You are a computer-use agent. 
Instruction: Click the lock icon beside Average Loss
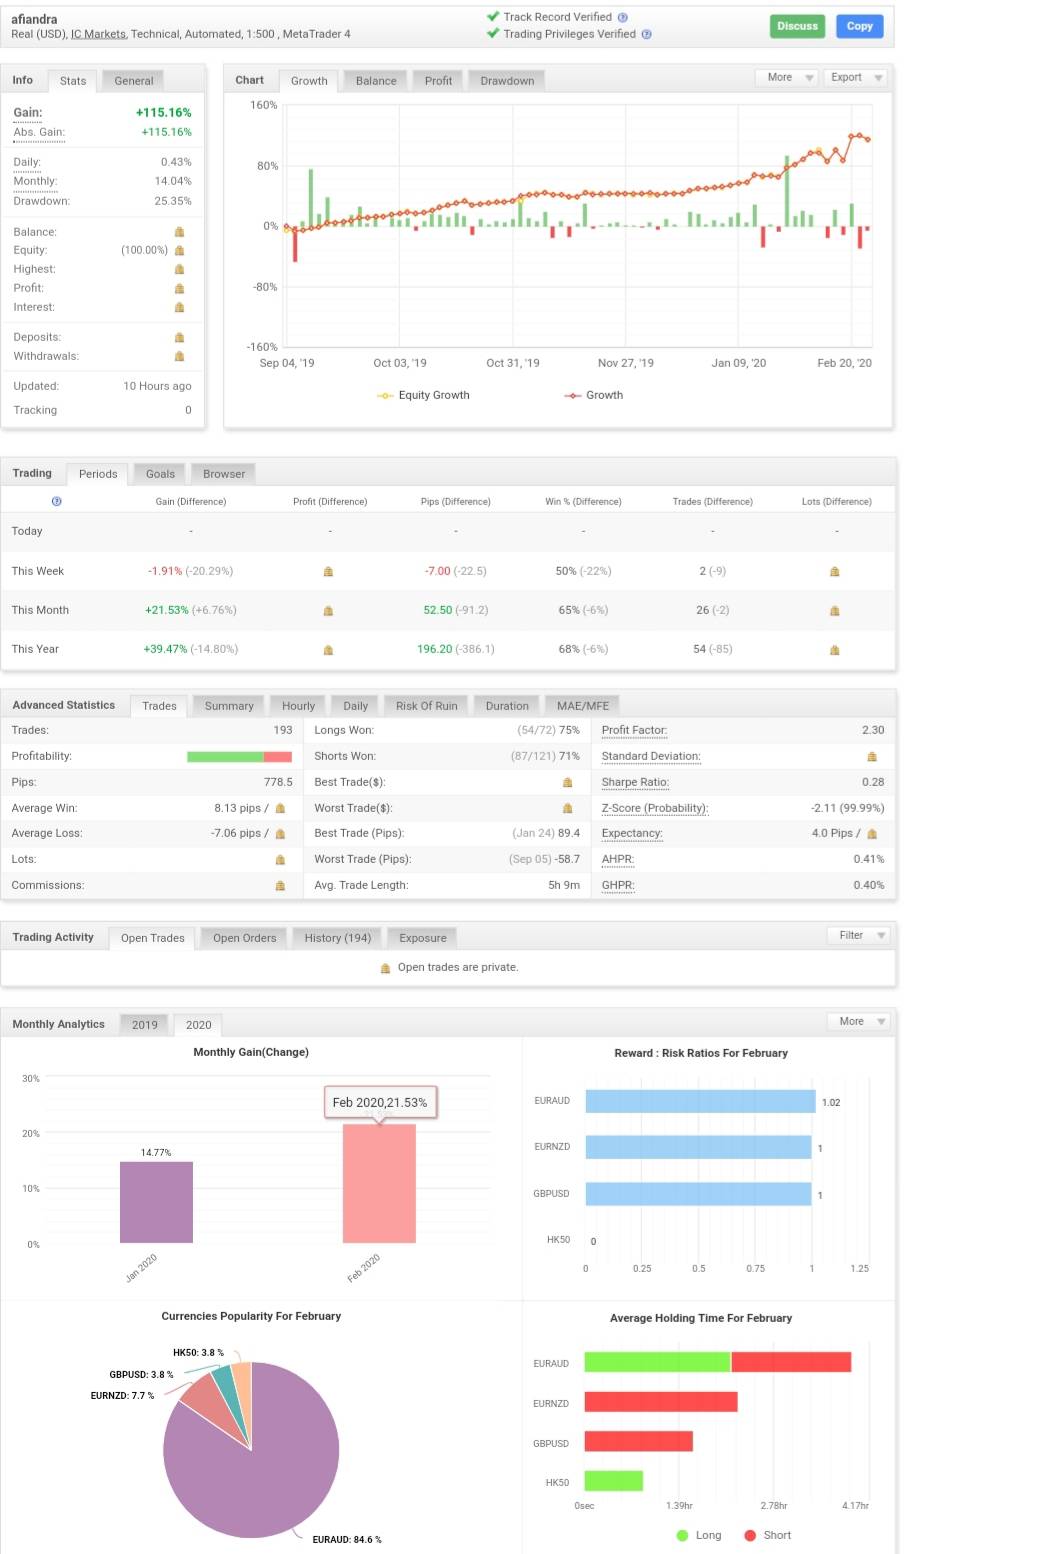click(x=280, y=834)
